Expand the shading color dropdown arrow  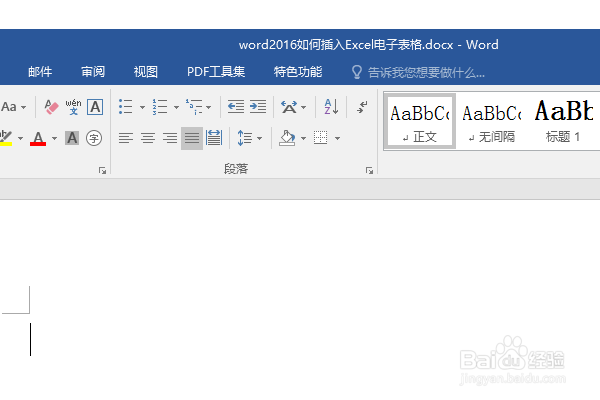point(303,138)
